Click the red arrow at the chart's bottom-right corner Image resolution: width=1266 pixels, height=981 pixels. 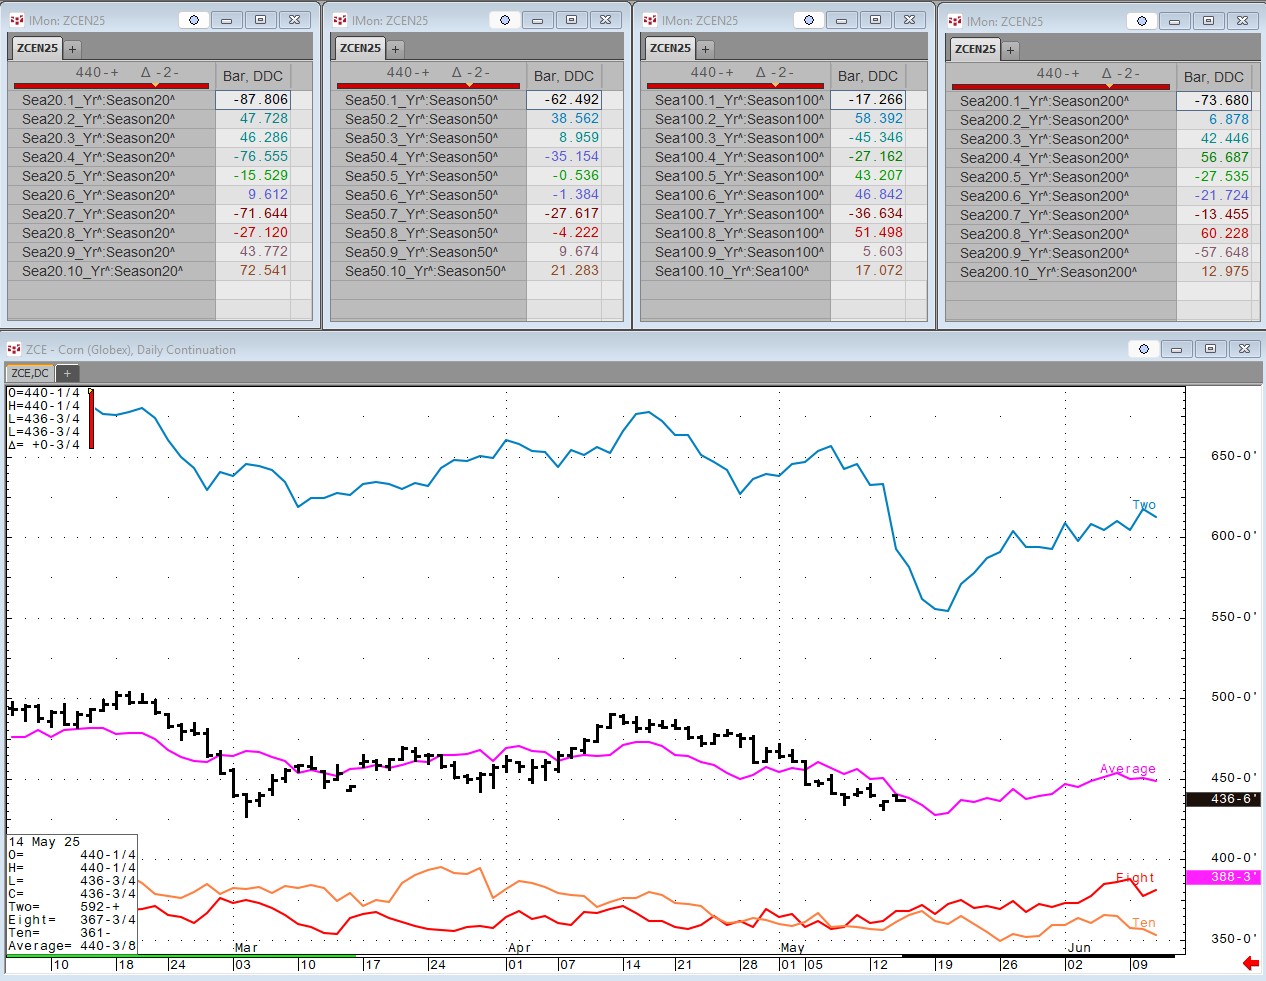coord(1250,963)
